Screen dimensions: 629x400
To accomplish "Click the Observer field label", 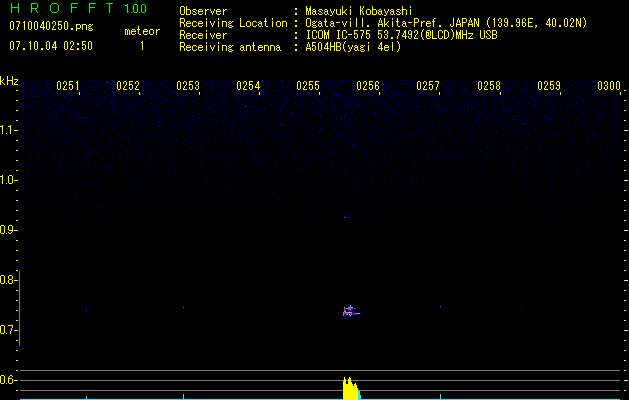I will coord(203,11).
